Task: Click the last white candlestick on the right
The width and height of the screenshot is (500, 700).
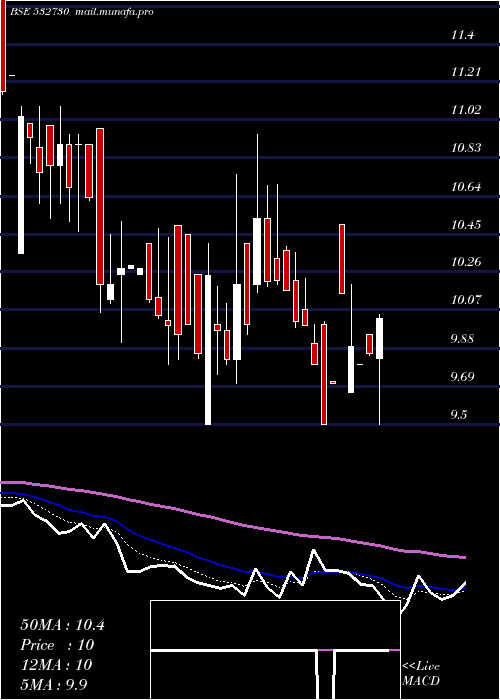Action: pyautogui.click(x=379, y=338)
